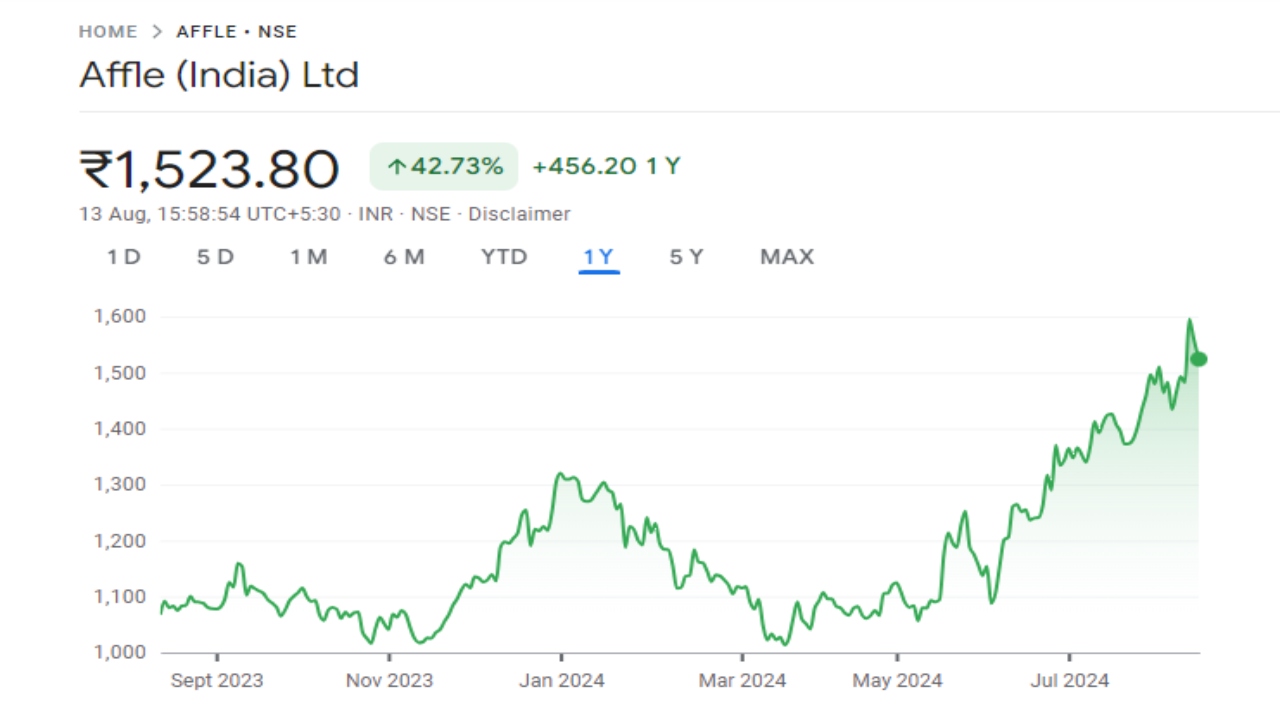Click the 13 Aug timestamp text
Screen dimensions: 1280x720
tap(210, 214)
